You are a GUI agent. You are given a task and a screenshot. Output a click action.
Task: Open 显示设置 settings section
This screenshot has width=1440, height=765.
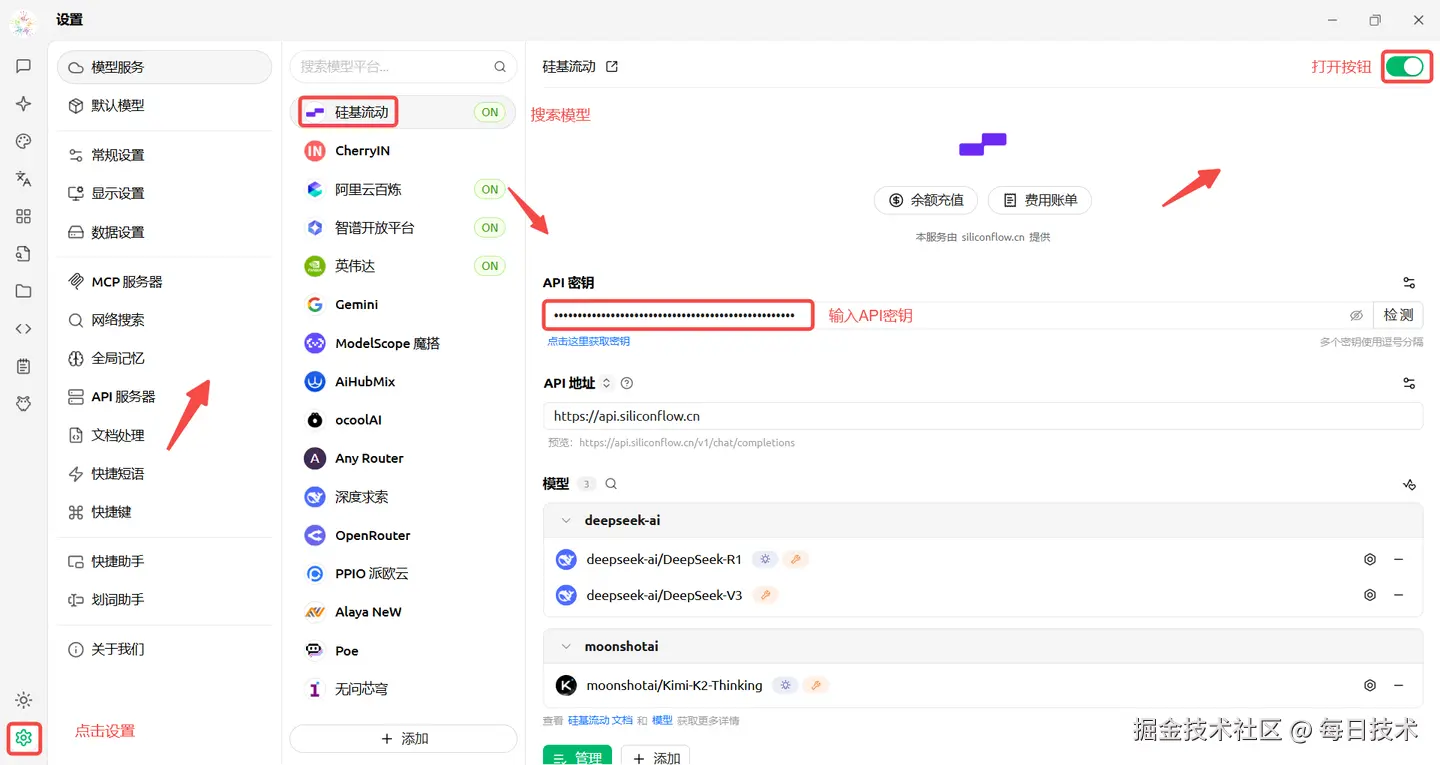pos(164,193)
